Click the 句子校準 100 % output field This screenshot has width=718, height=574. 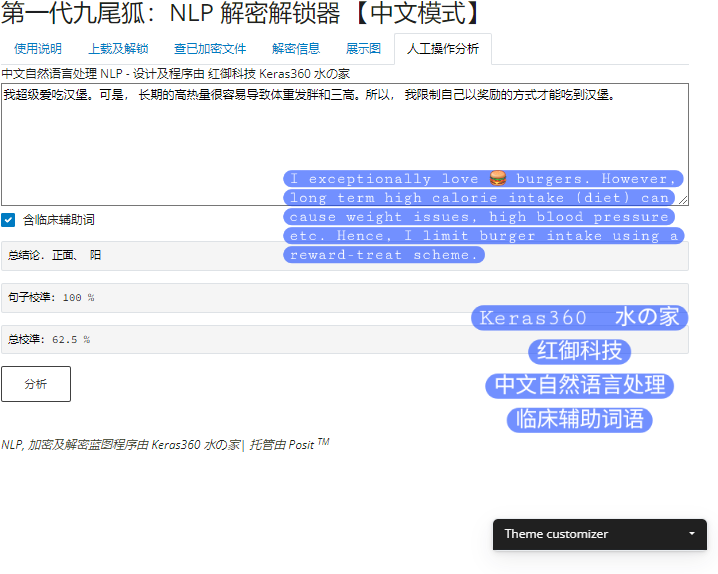[x=344, y=298]
